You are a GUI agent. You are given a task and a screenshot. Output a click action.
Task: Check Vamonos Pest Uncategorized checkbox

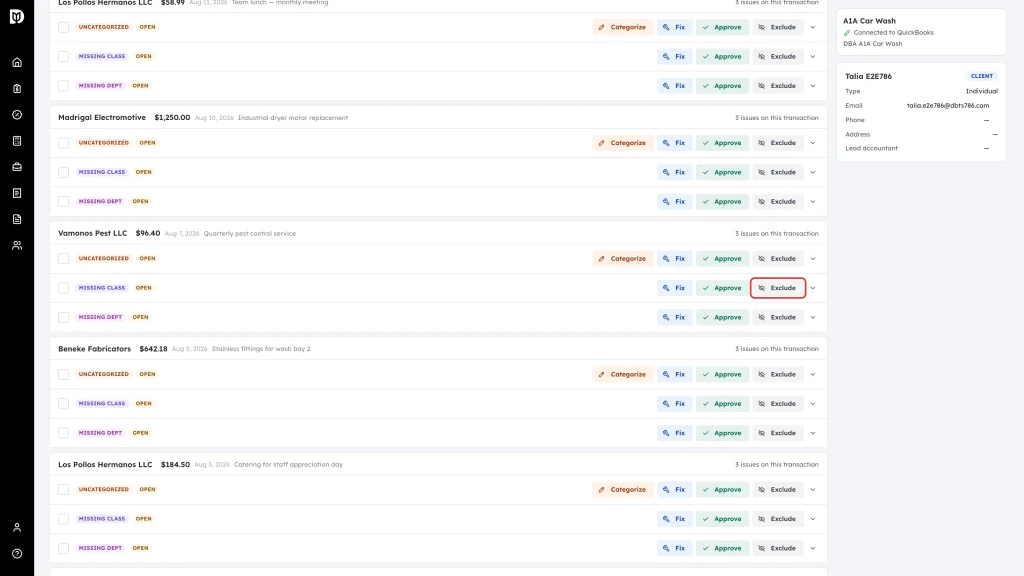pos(63,259)
